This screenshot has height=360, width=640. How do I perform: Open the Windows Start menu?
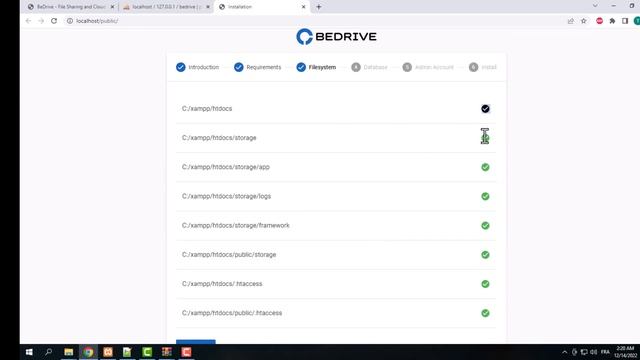[29, 352]
